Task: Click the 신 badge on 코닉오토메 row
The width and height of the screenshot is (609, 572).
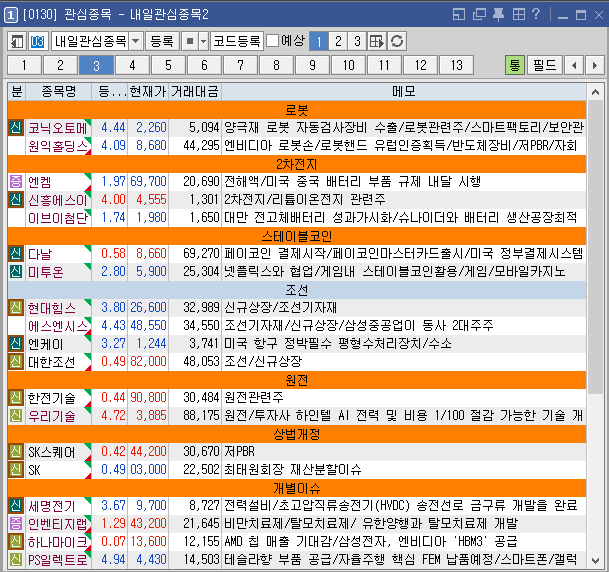Action: [16, 127]
